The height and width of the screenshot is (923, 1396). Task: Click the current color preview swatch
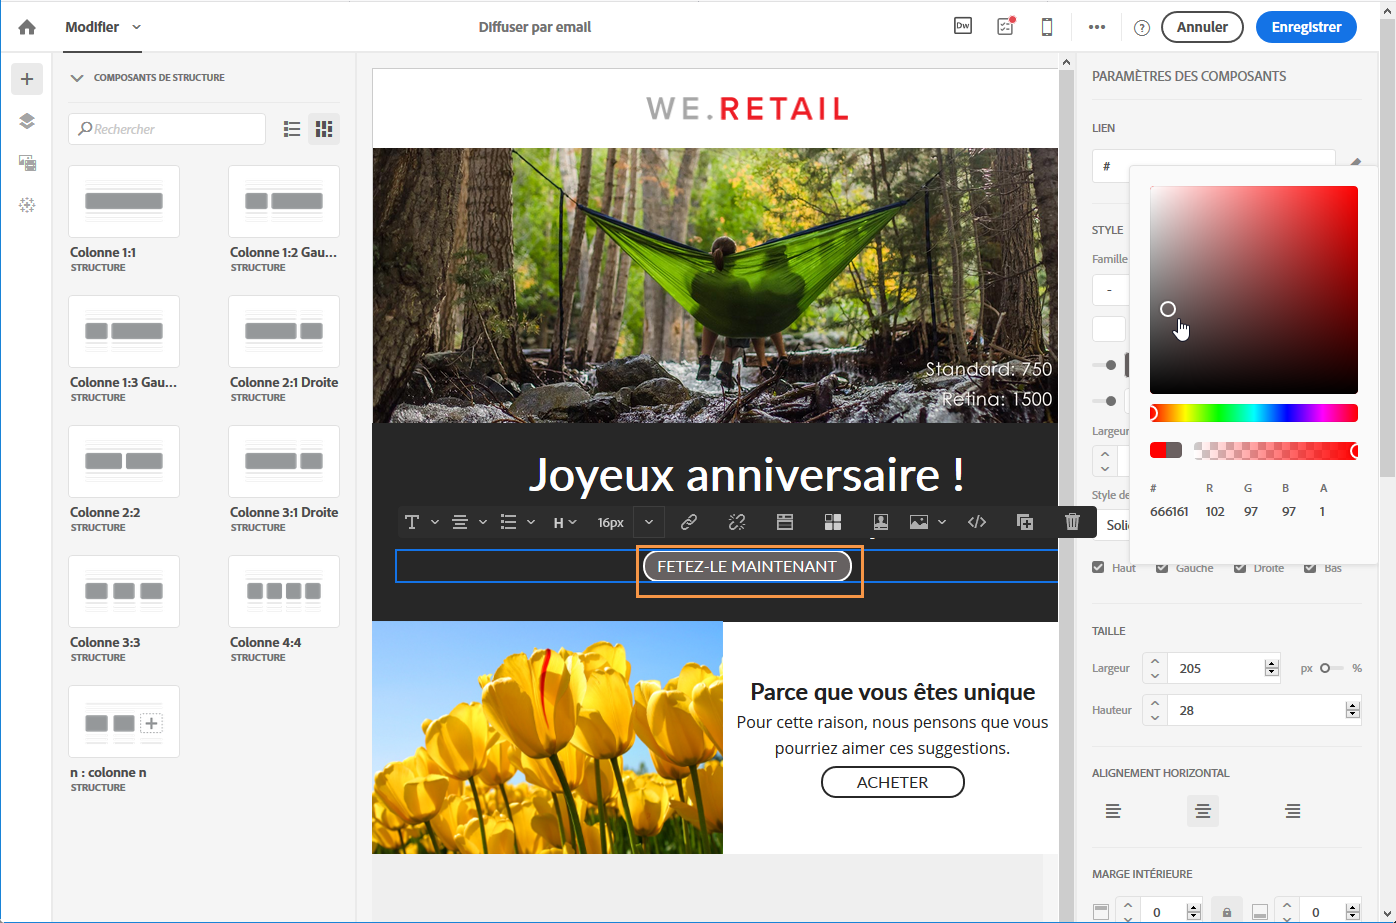click(x=1166, y=451)
